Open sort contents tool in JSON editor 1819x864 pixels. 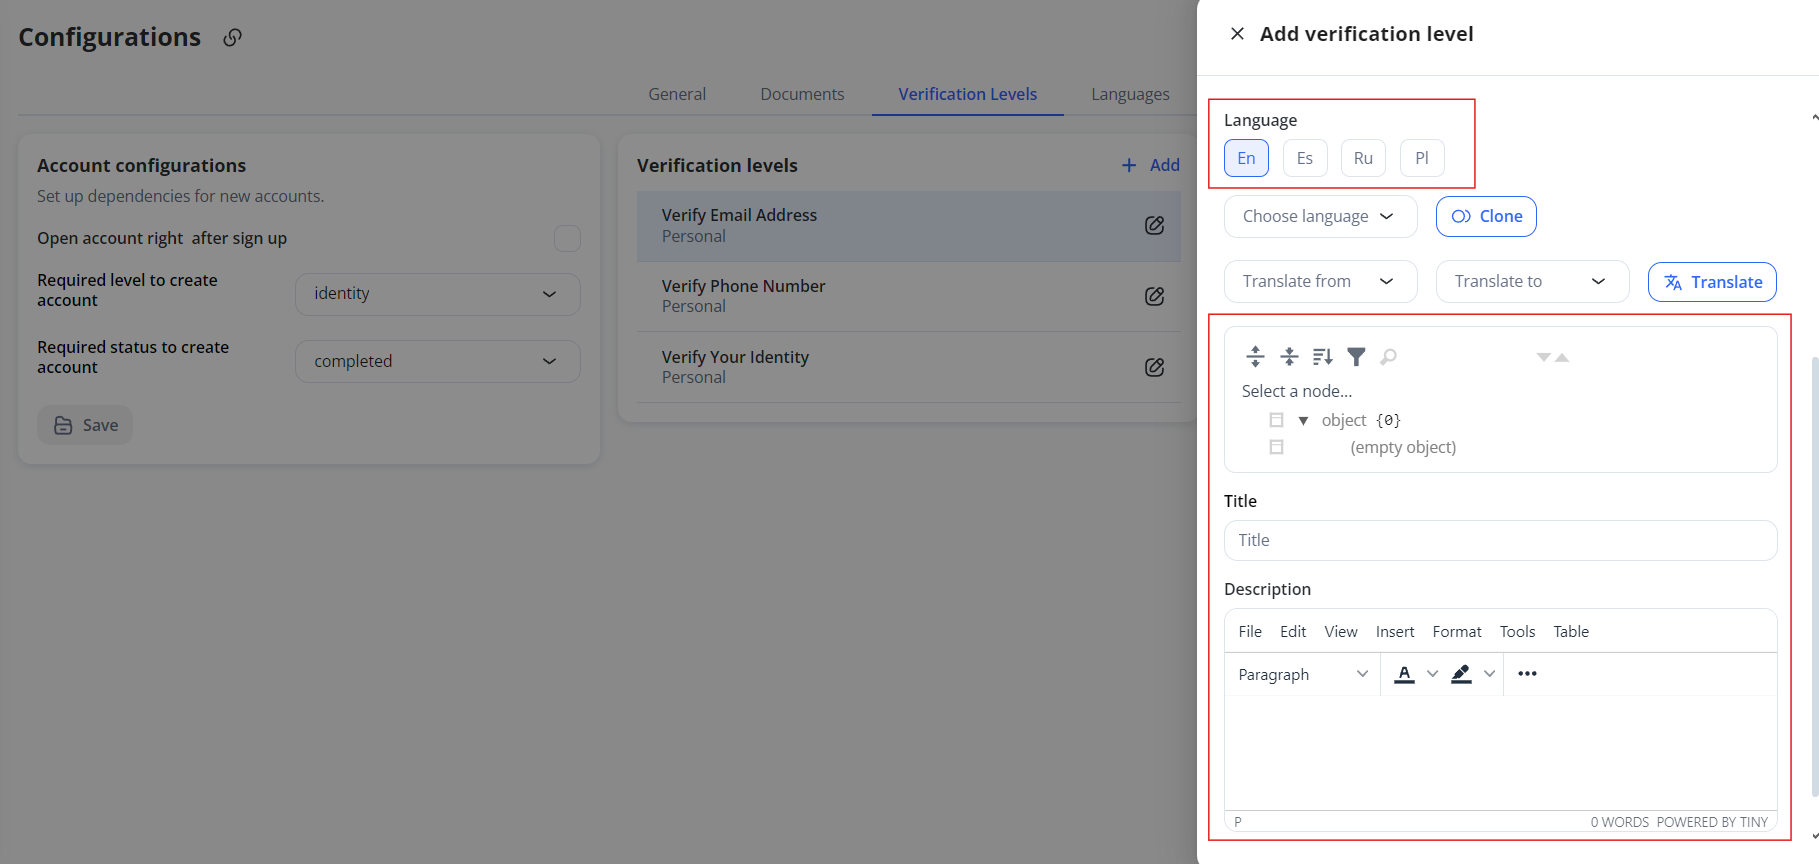coord(1323,357)
